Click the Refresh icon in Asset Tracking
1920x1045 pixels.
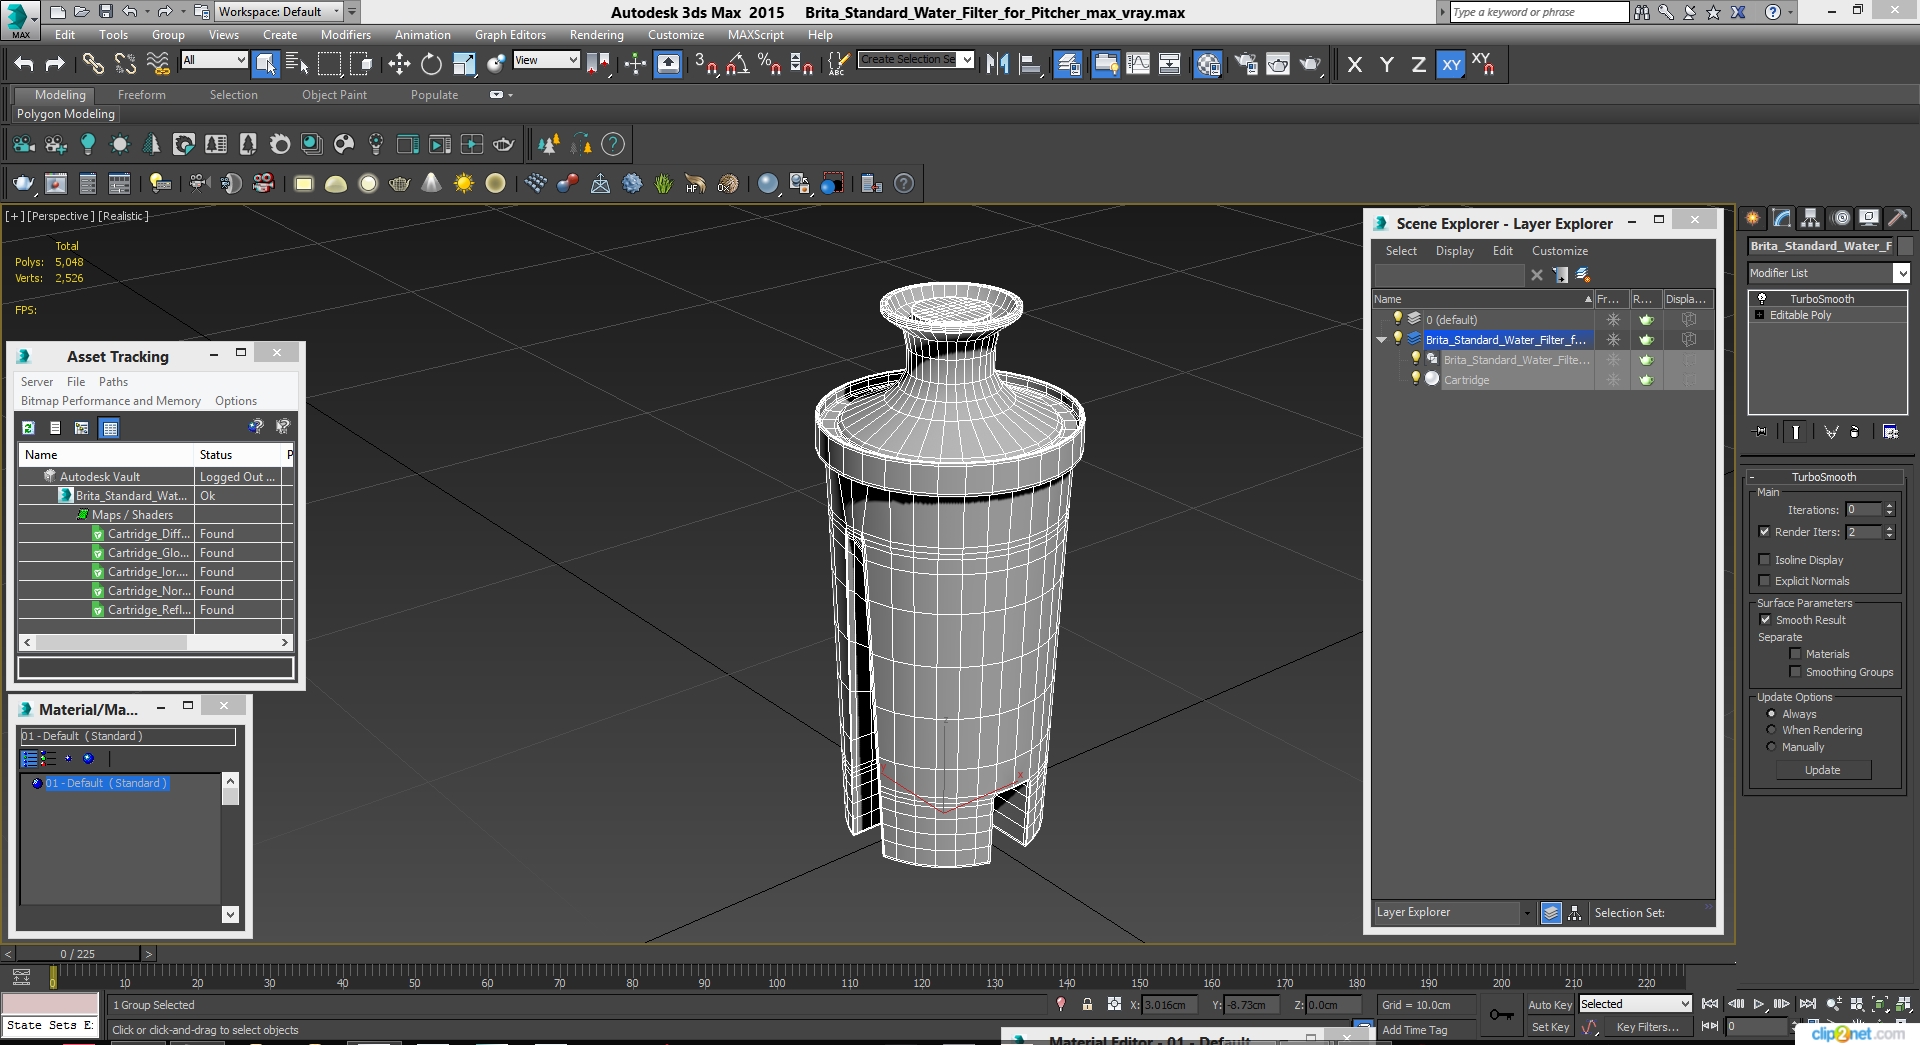(x=28, y=428)
